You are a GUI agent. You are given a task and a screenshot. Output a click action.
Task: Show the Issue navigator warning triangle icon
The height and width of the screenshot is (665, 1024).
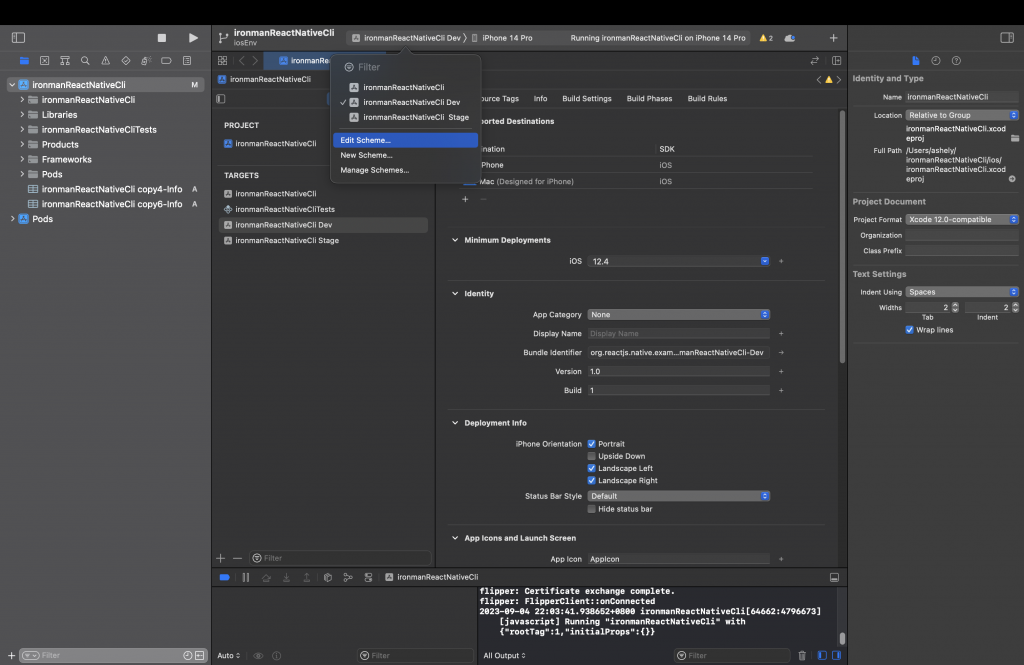[105, 61]
